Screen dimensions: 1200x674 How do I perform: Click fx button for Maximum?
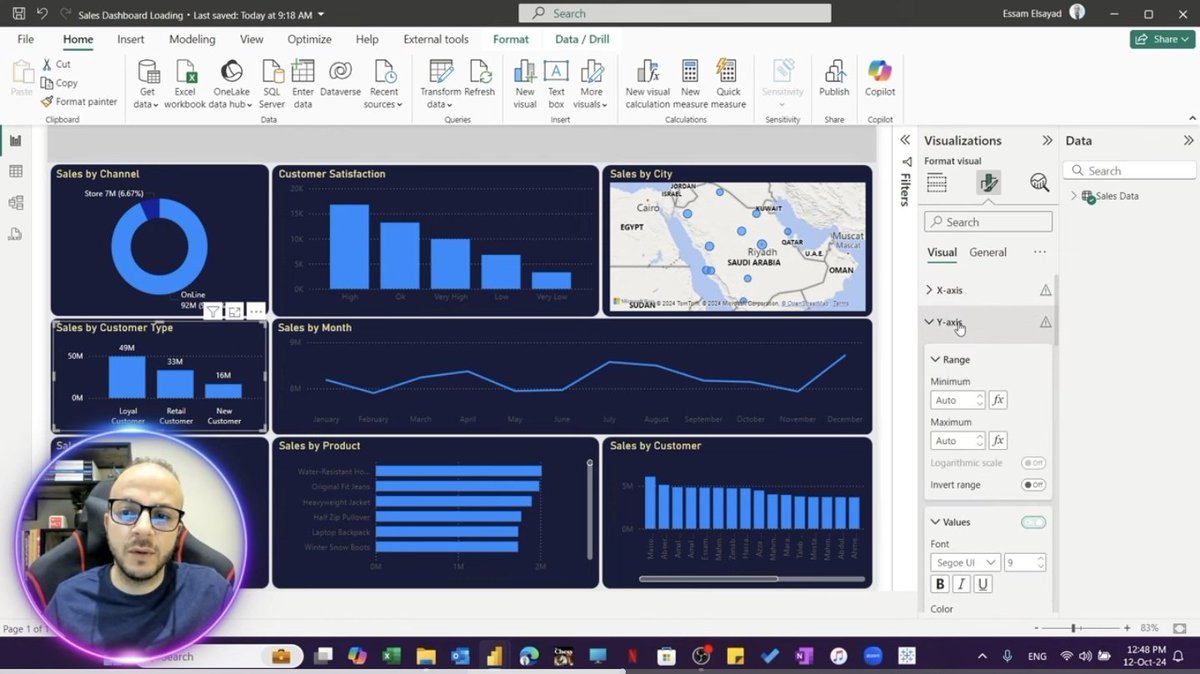(x=998, y=441)
